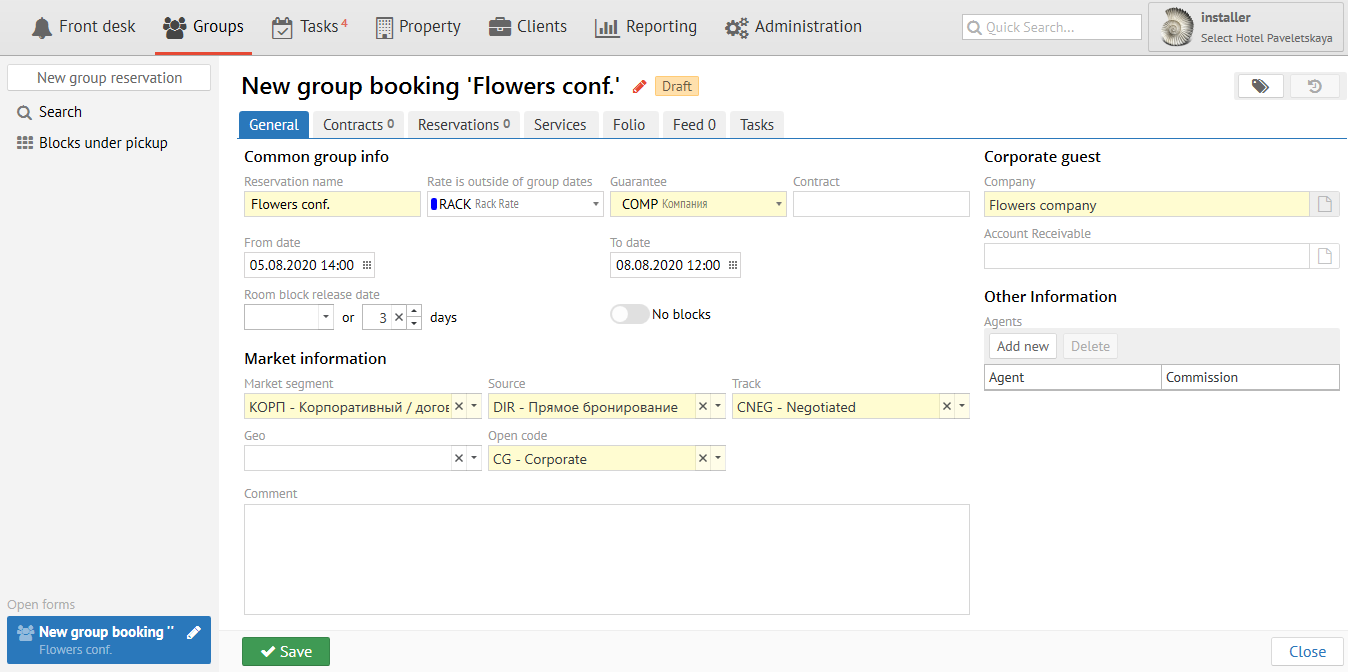The image size is (1348, 672).
Task: Click document icon next to Company field
Action: (1324, 205)
